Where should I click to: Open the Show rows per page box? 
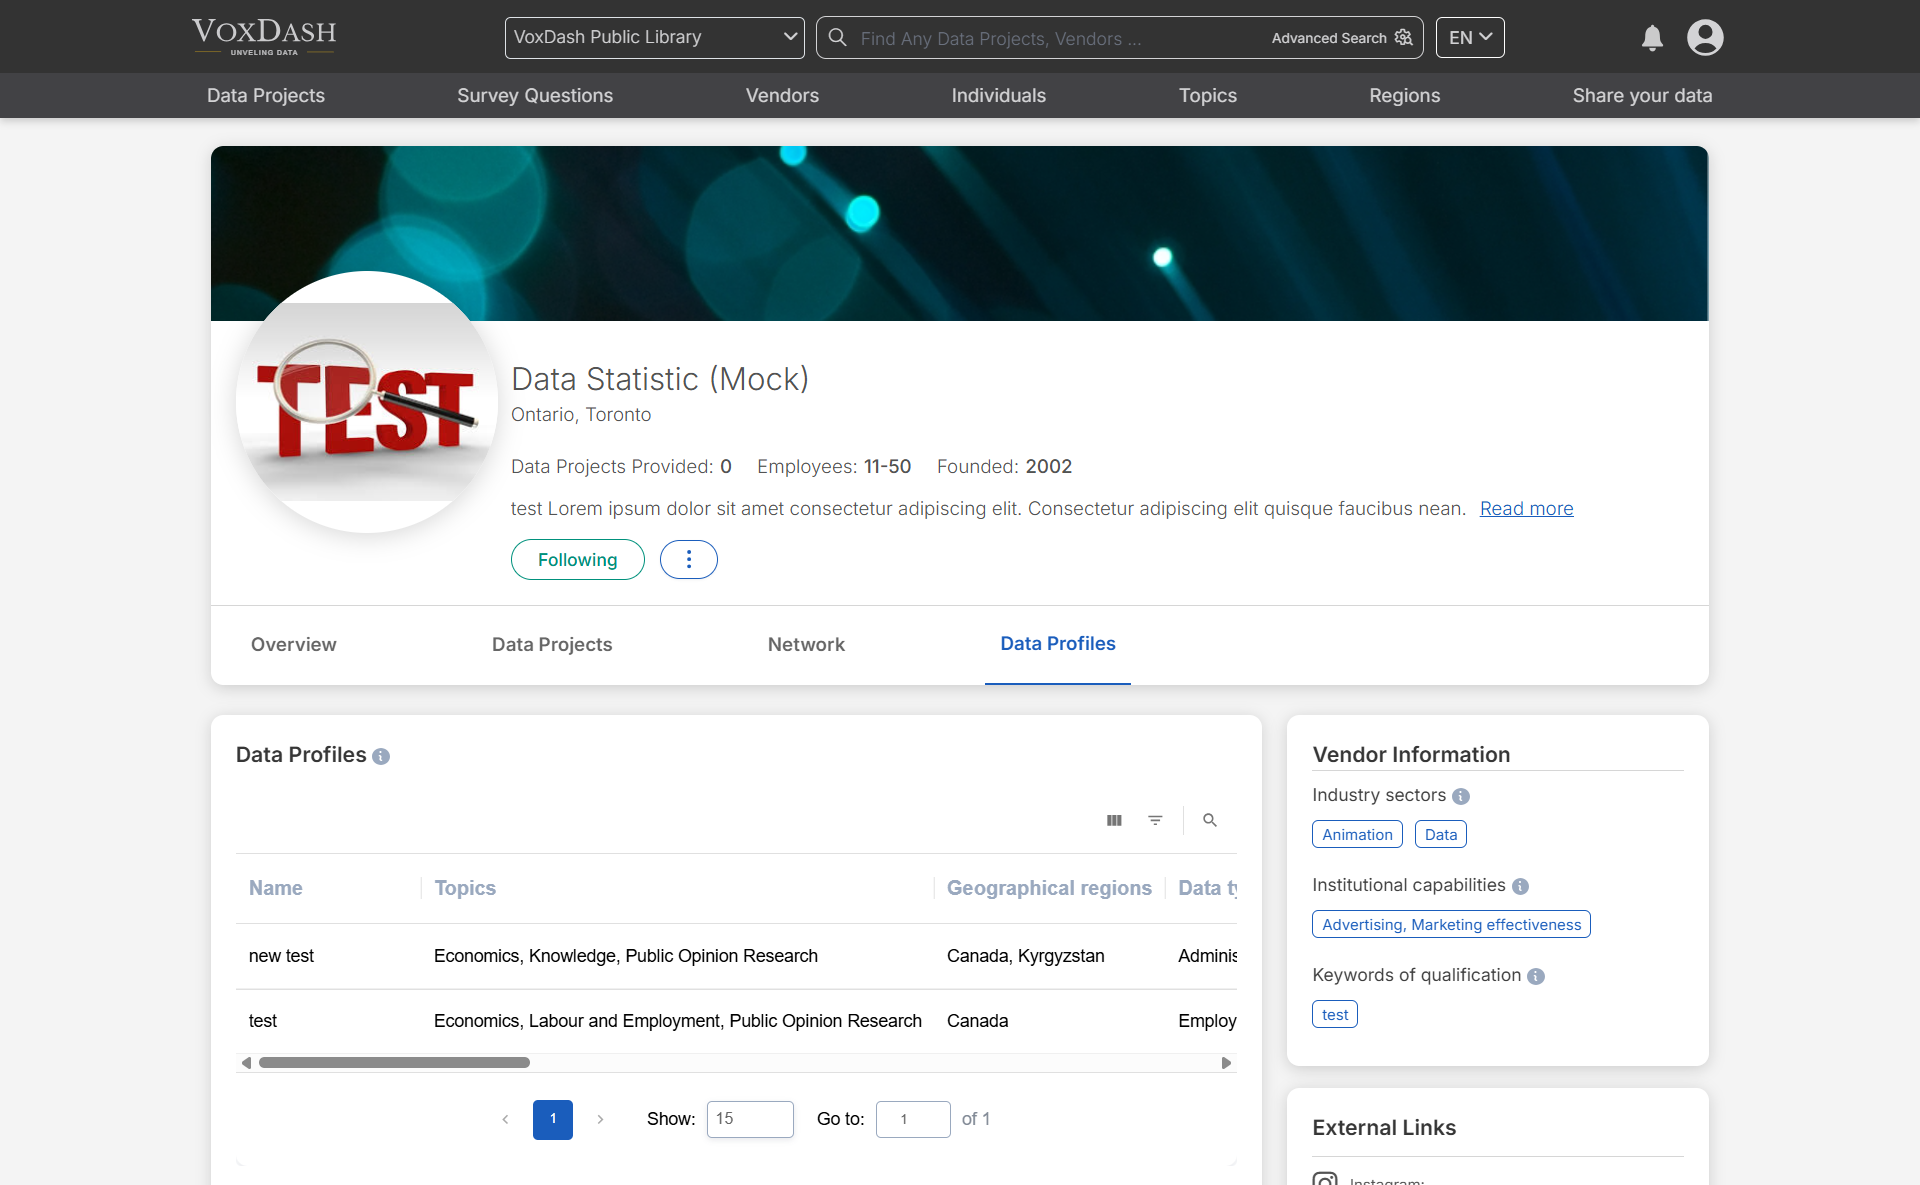click(749, 1119)
